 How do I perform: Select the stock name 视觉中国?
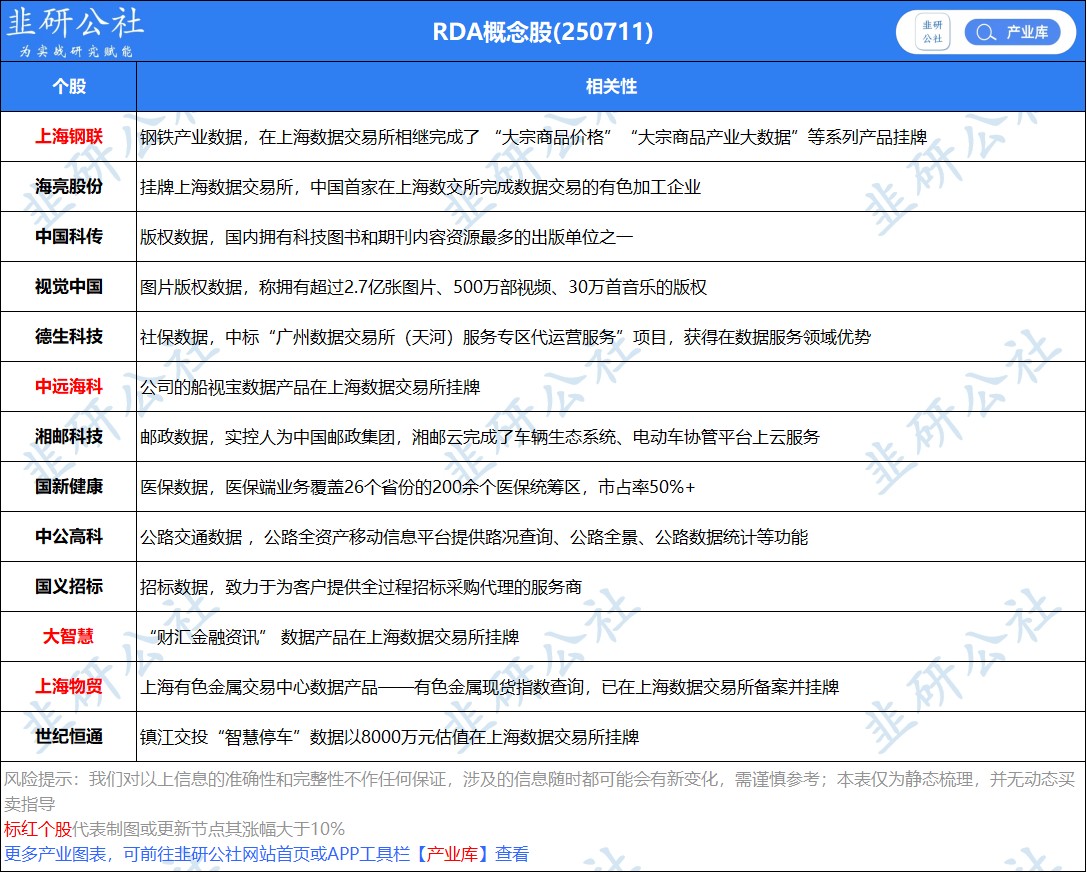[69, 286]
